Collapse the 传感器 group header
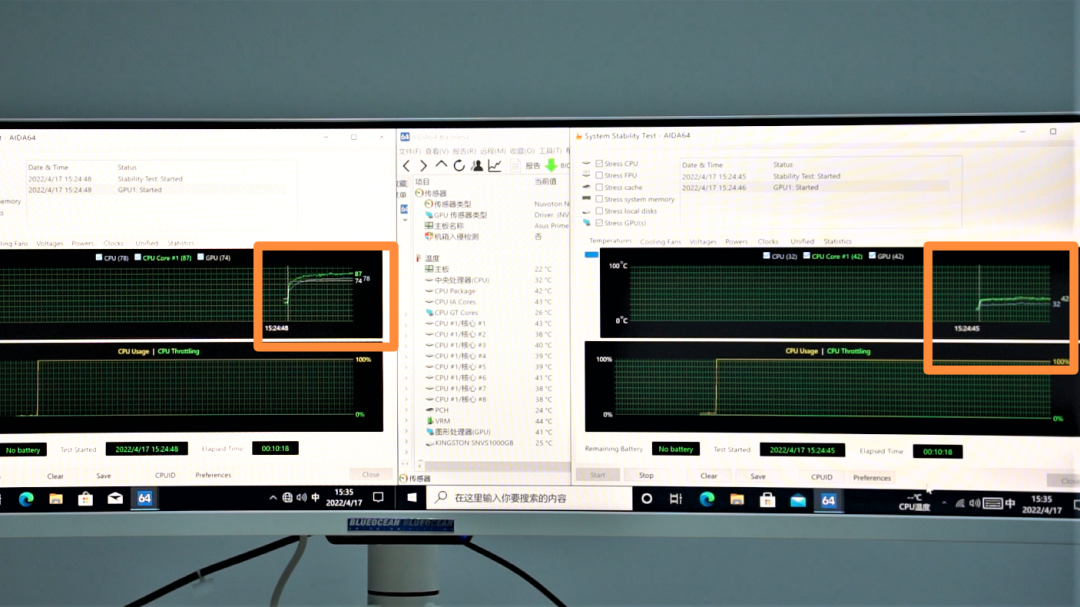This screenshot has width=1080, height=607. (435, 193)
